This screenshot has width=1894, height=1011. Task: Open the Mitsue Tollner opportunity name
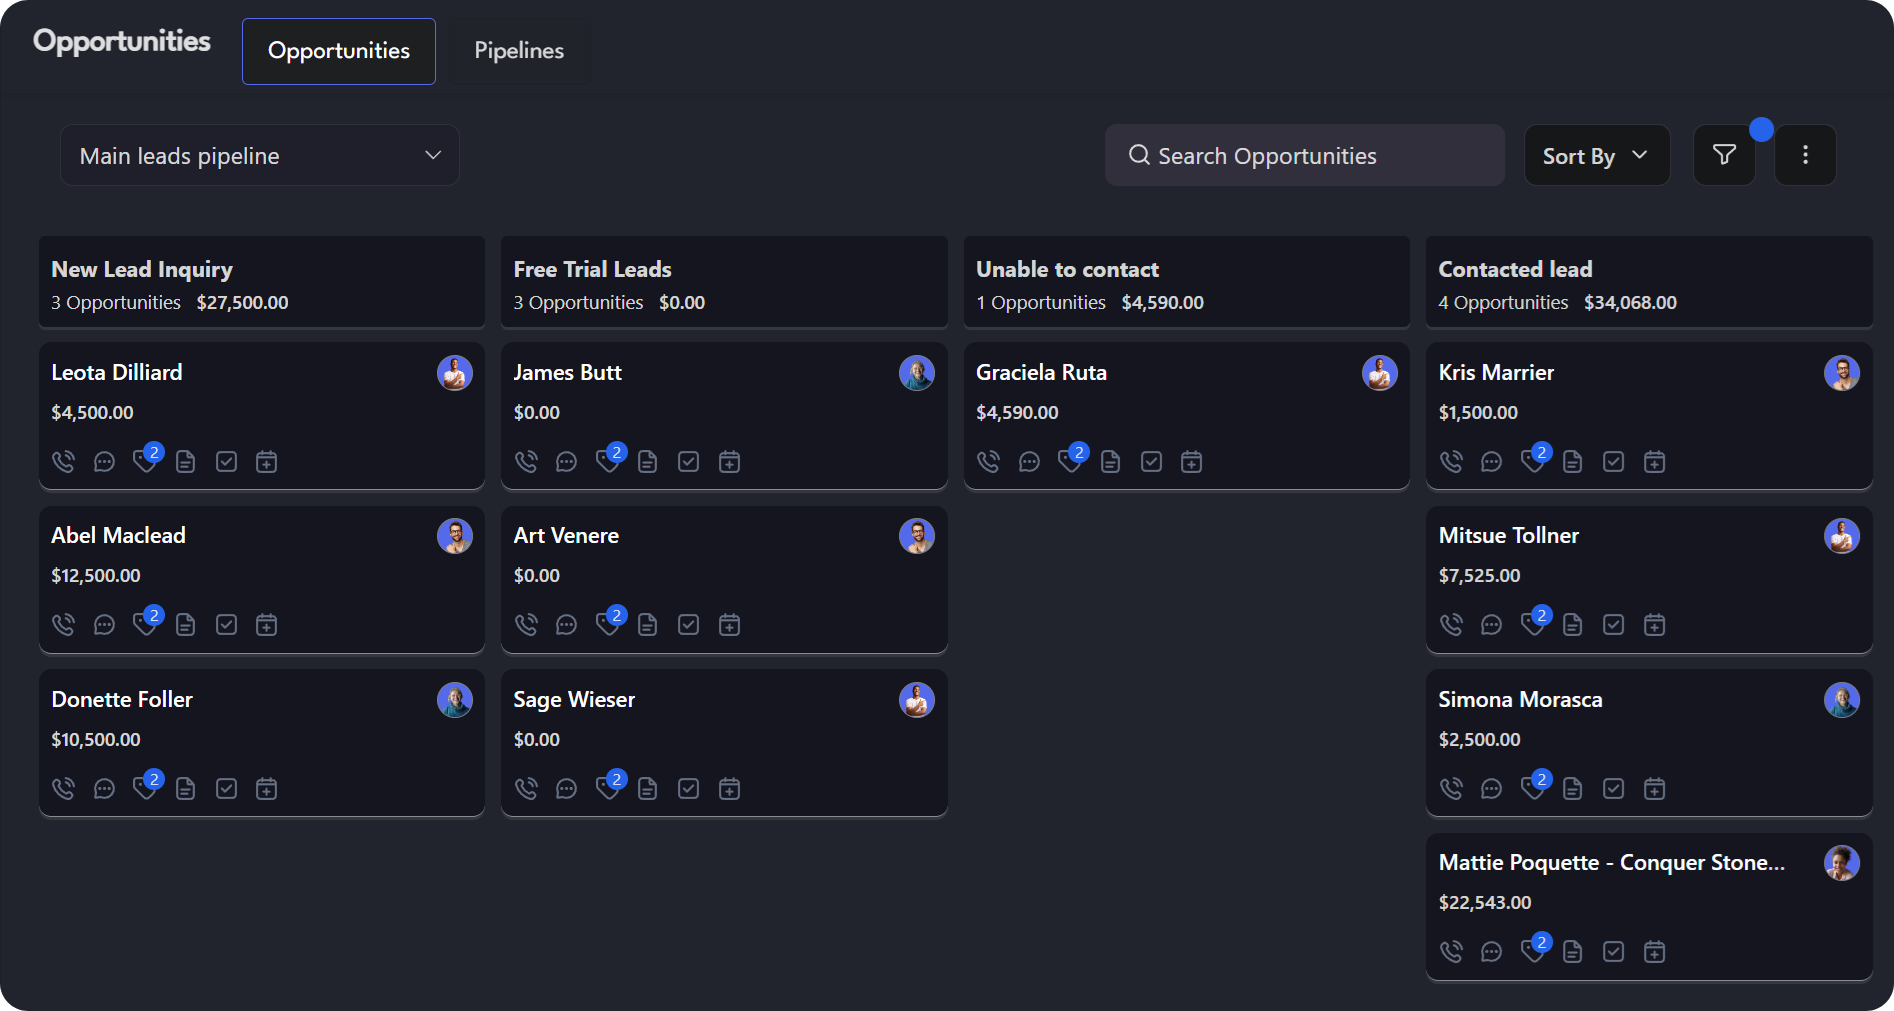[1508, 535]
